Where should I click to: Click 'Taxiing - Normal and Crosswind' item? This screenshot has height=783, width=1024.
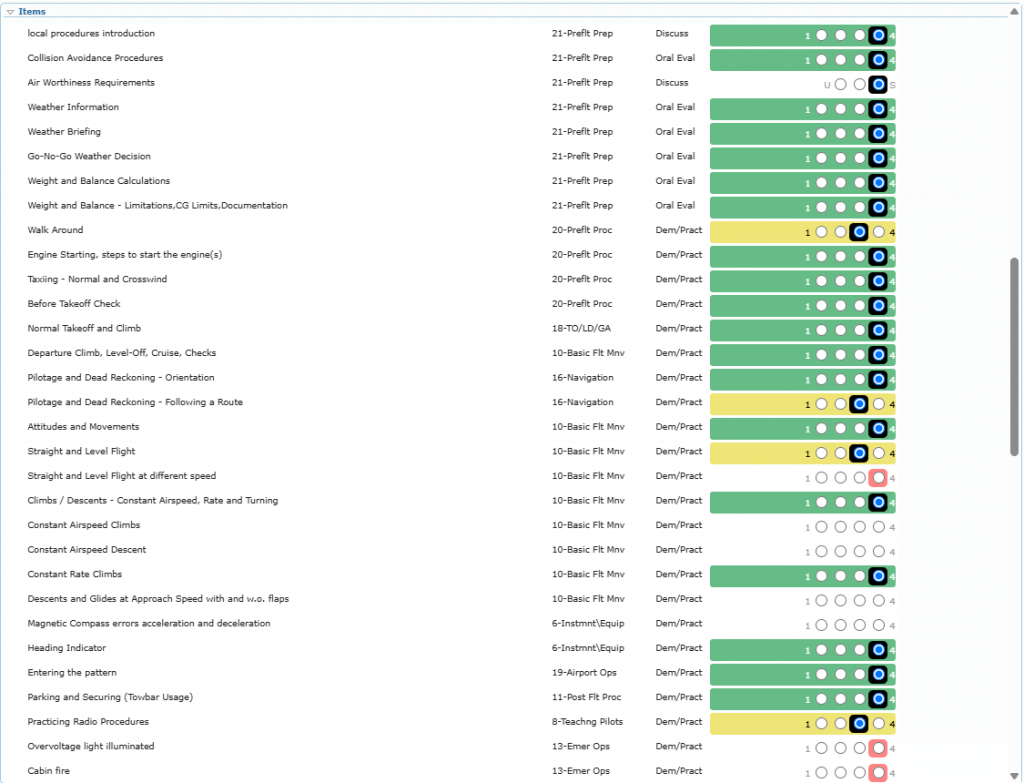(x=97, y=279)
